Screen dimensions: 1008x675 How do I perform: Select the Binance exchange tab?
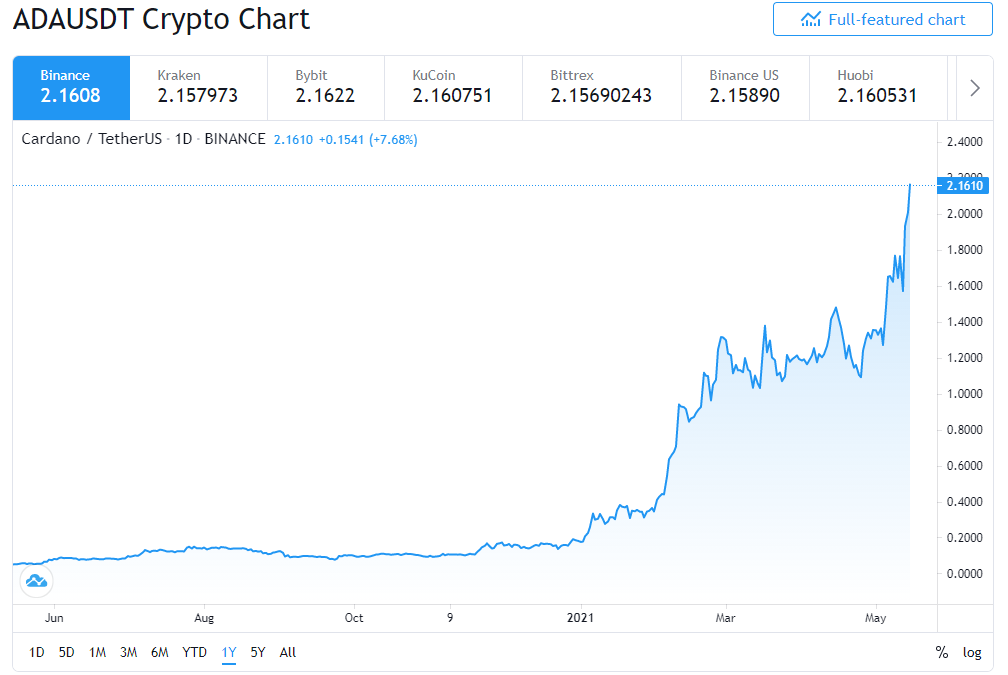click(x=71, y=88)
